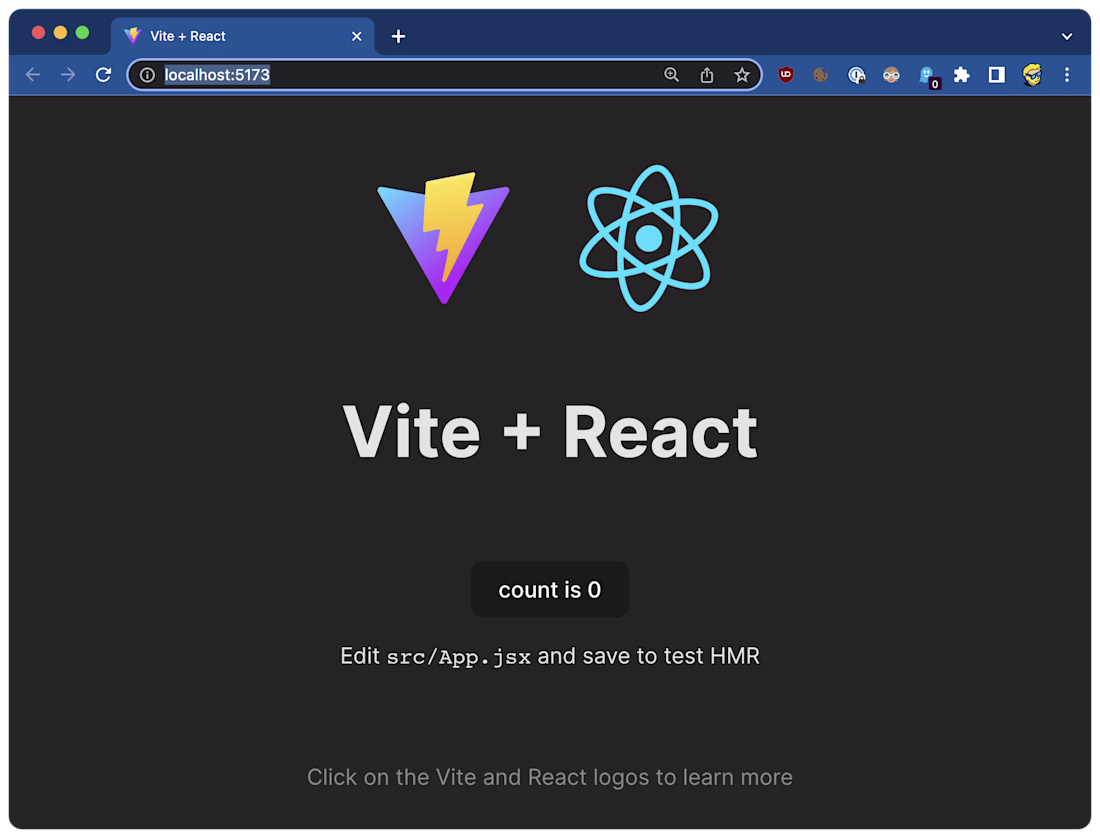Click the count is 0 button

point(550,590)
